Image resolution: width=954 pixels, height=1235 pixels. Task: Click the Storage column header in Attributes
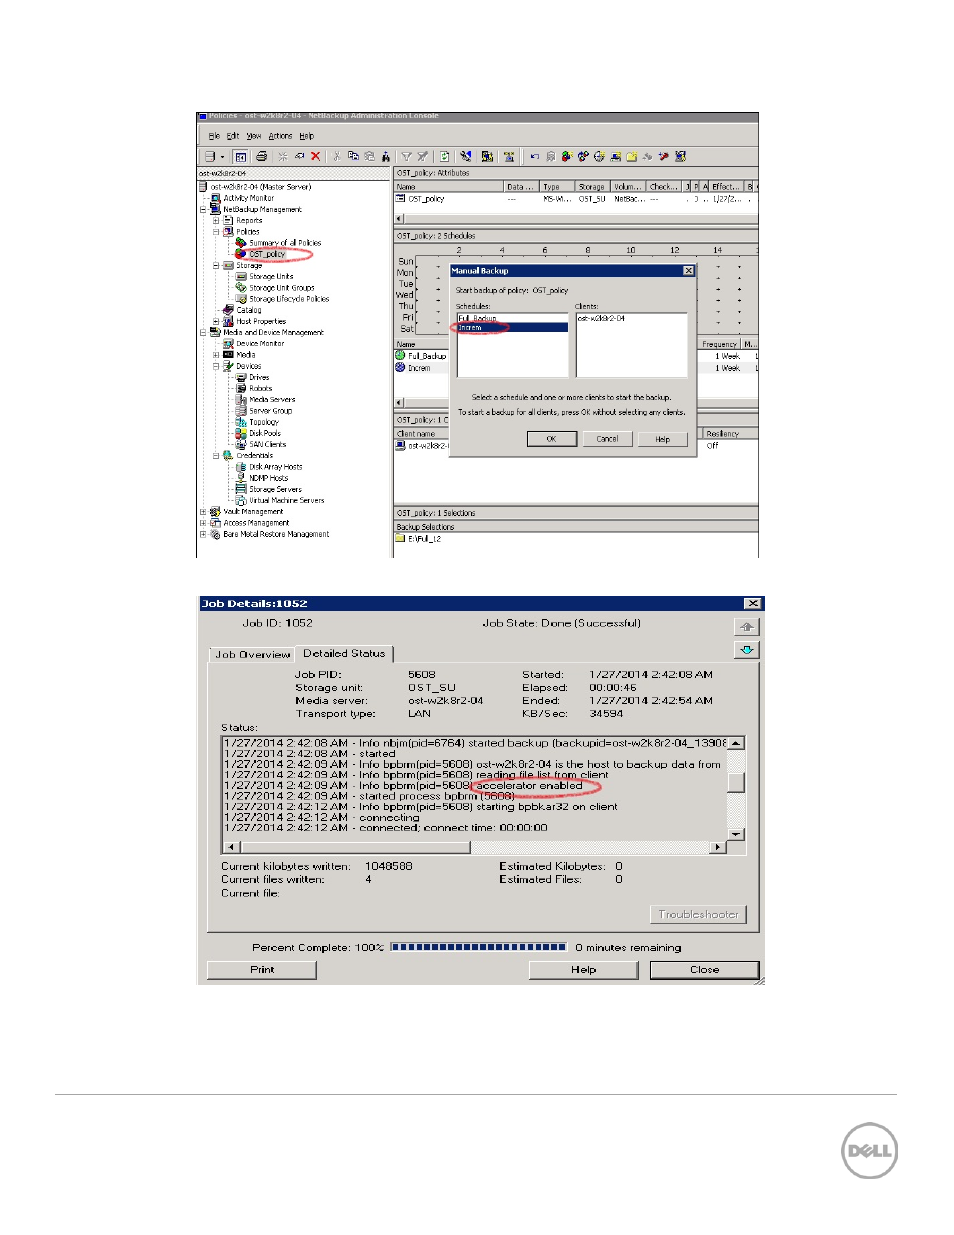pyautogui.click(x=592, y=187)
